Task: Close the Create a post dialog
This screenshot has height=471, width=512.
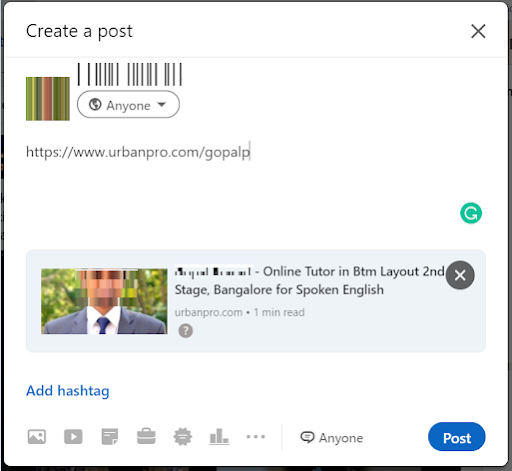Action: [478, 31]
